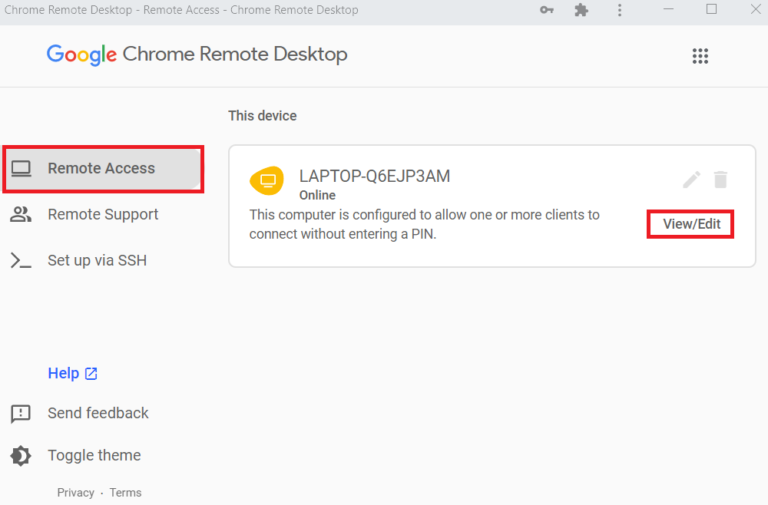This screenshot has width=768, height=505.
Task: Click the pencil edit icon for LAPTOP-Q6EJP3AM
Action: pyautogui.click(x=692, y=180)
